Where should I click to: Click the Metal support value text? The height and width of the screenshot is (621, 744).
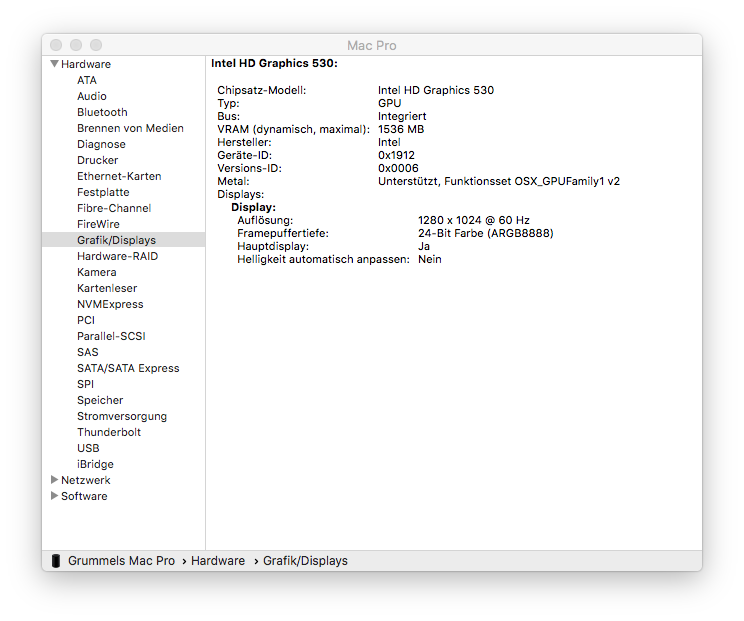click(499, 181)
